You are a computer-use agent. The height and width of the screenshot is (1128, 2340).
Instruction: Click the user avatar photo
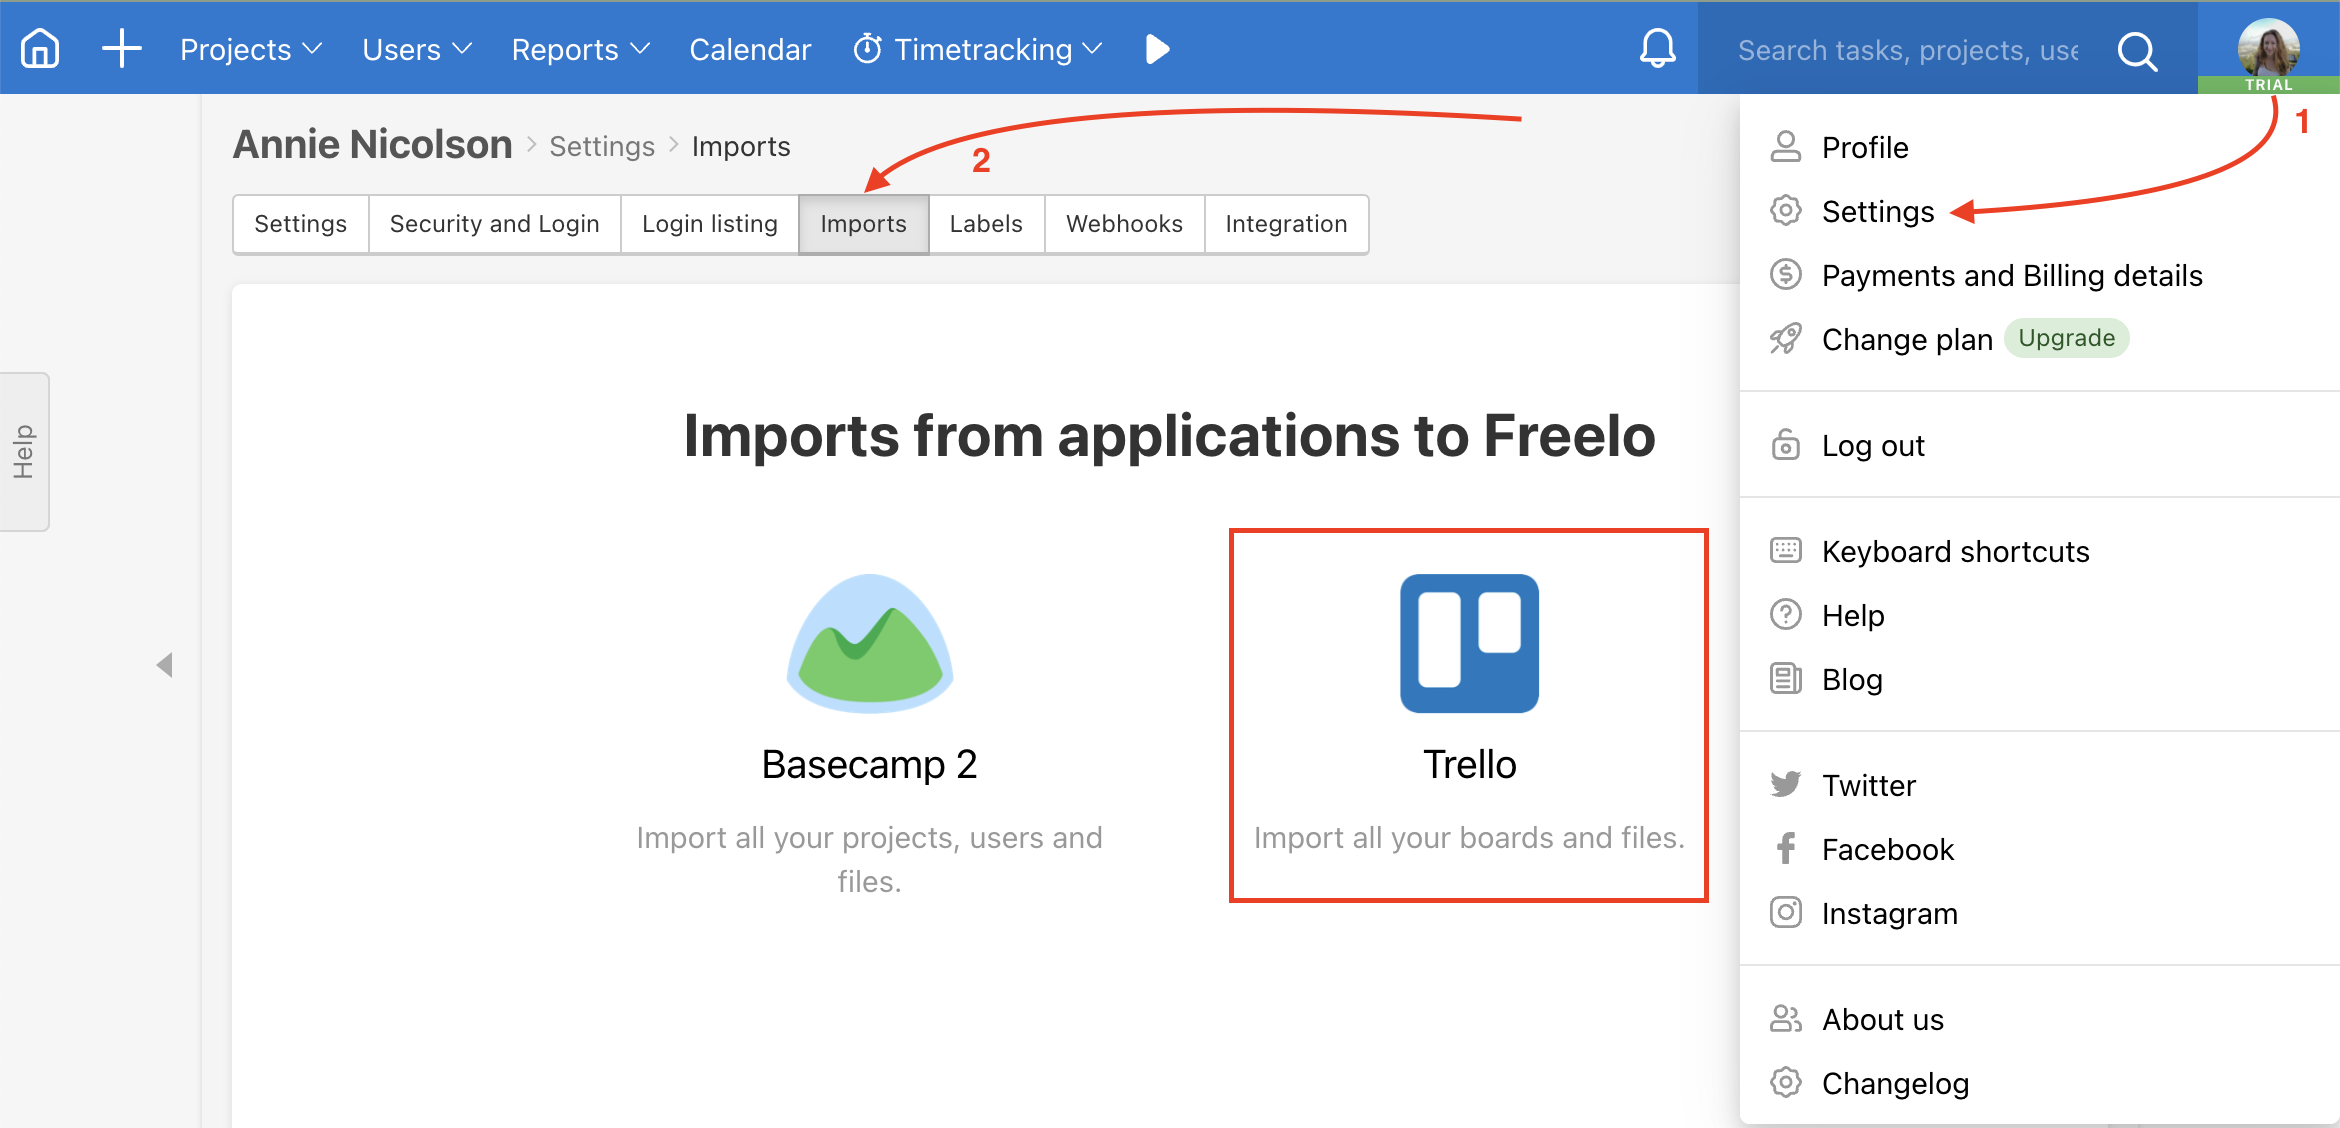2268,47
